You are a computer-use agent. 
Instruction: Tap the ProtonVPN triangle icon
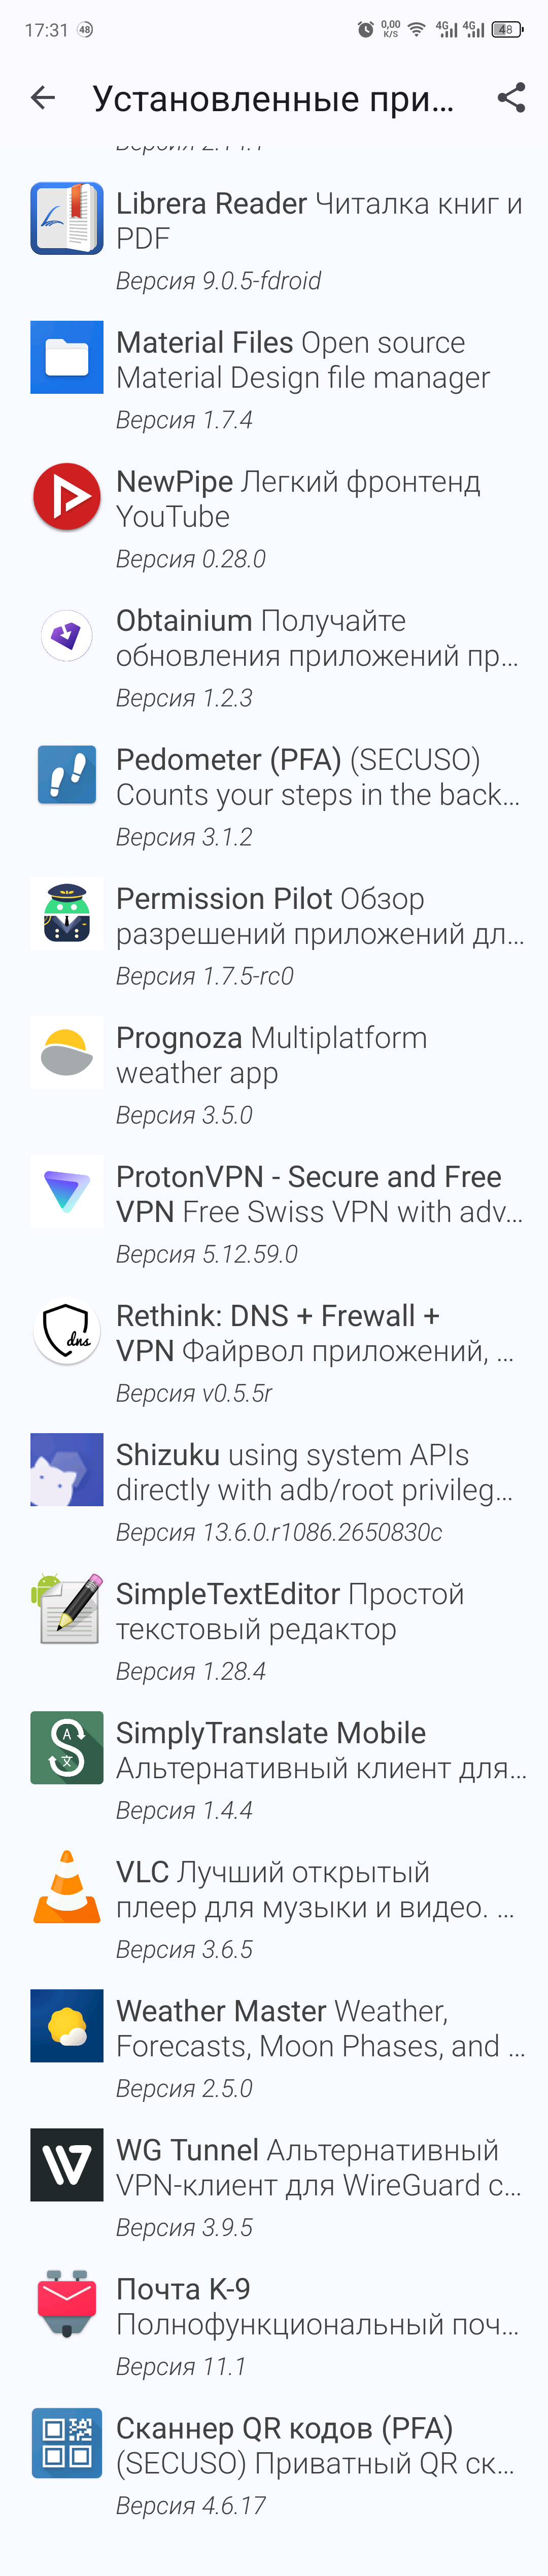point(67,1191)
